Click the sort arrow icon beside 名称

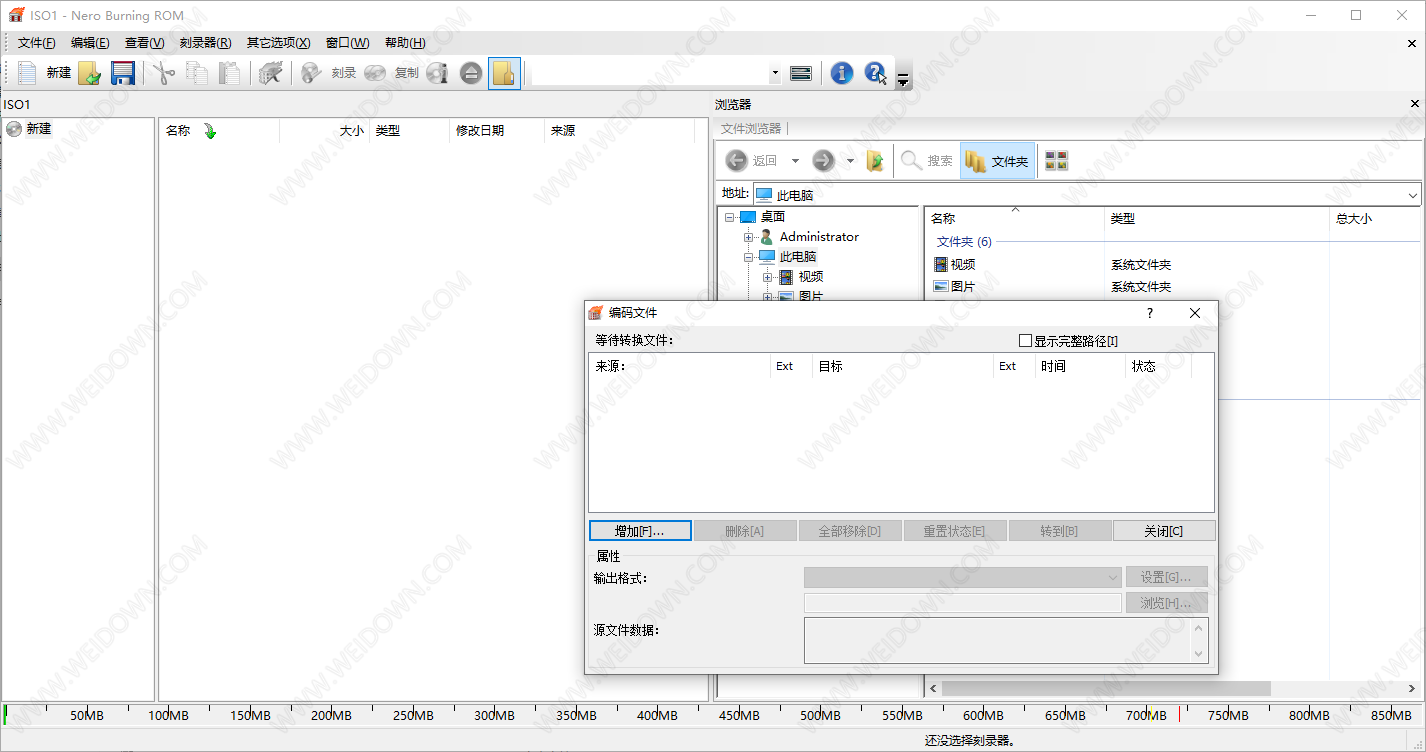pyautogui.click(x=210, y=131)
